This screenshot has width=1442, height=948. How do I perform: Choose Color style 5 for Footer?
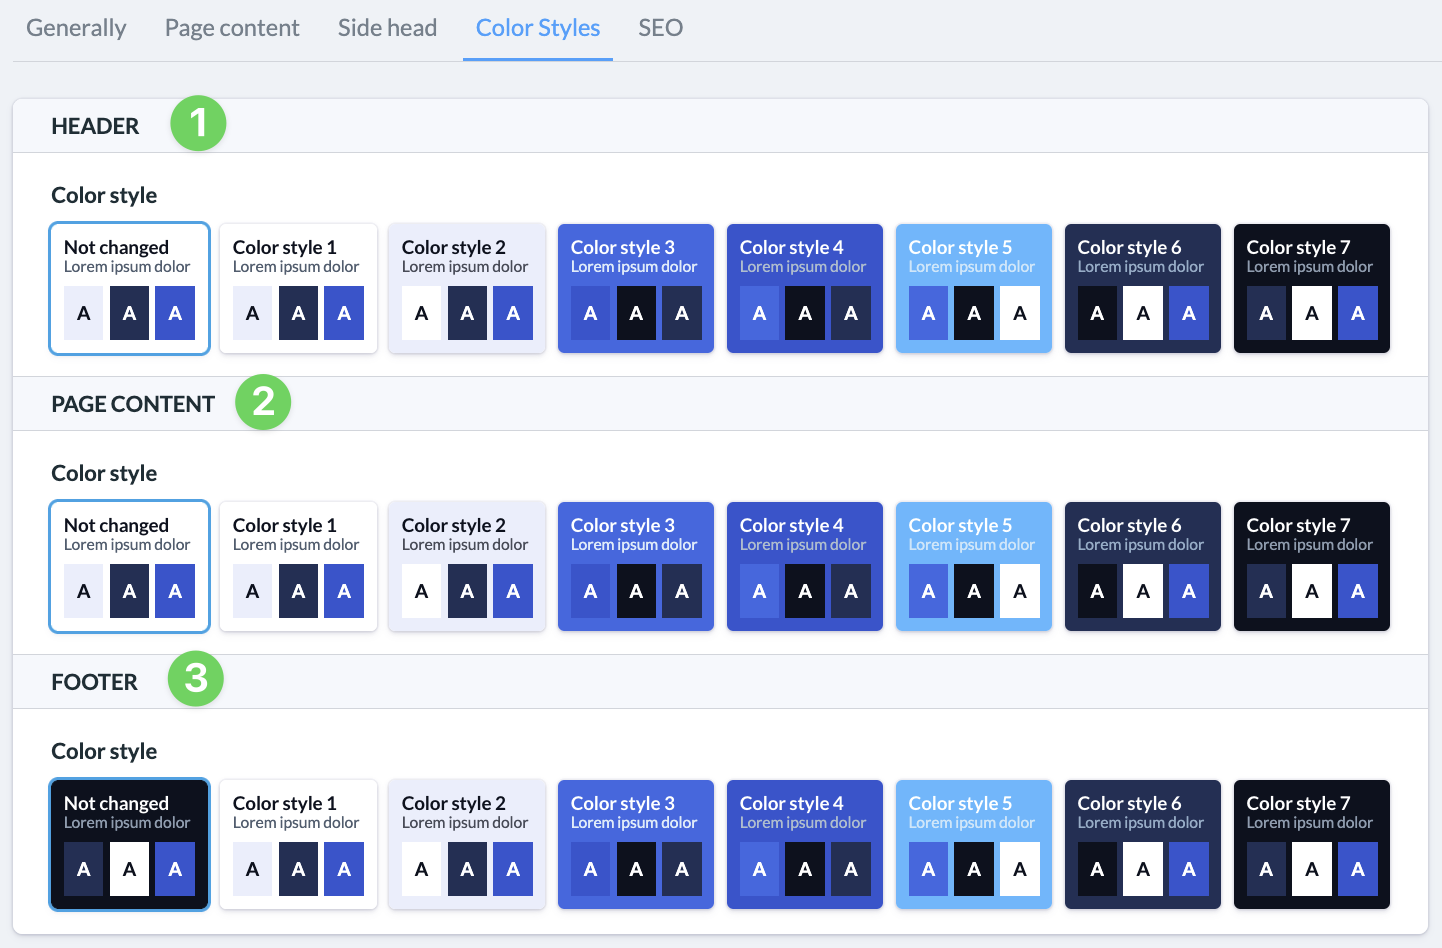[974, 844]
